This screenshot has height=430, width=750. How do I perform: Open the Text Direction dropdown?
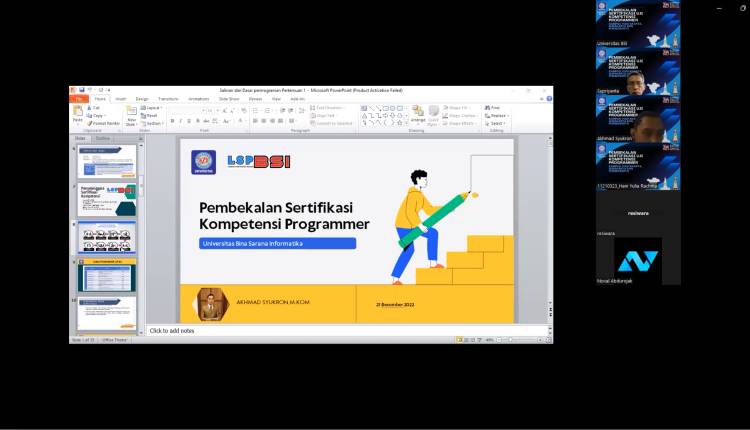tap(328, 108)
